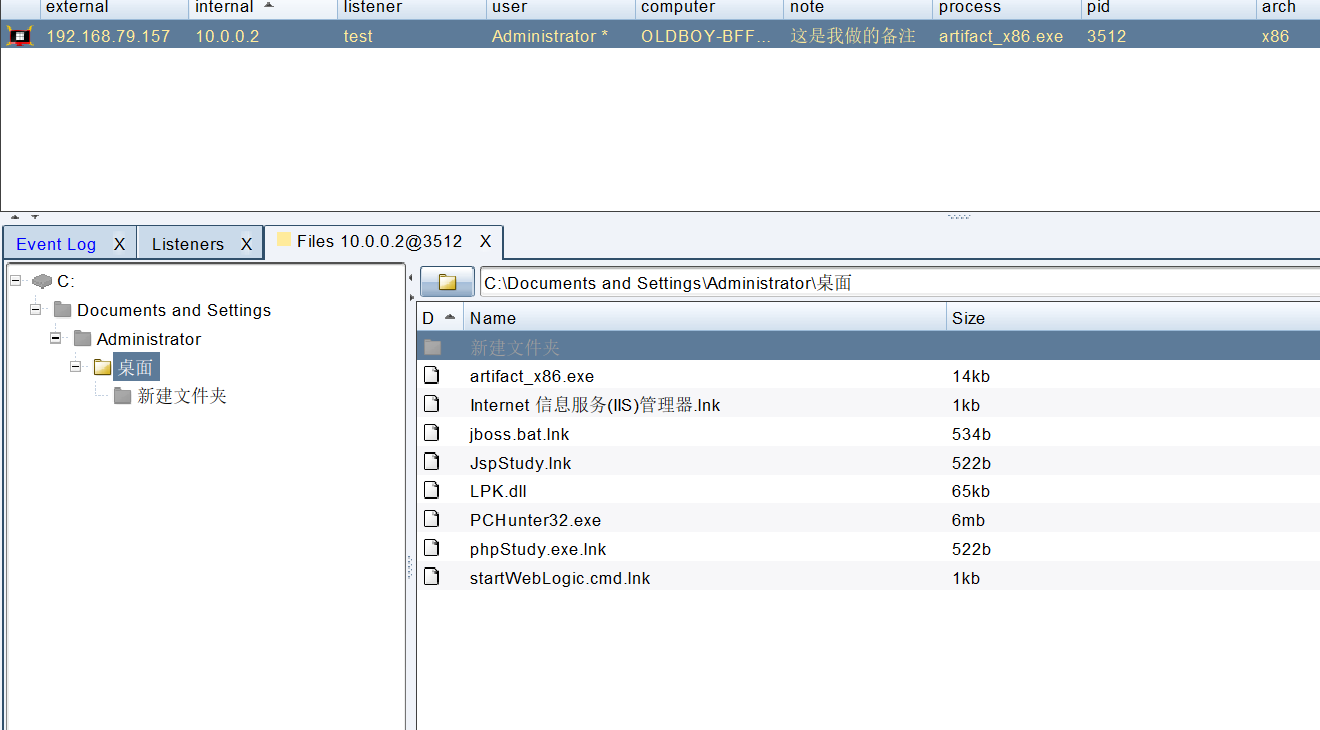Image resolution: width=1320 pixels, height=730 pixels.
Task: Select phpStudy.exe.lnk file name
Action: (x=538, y=549)
